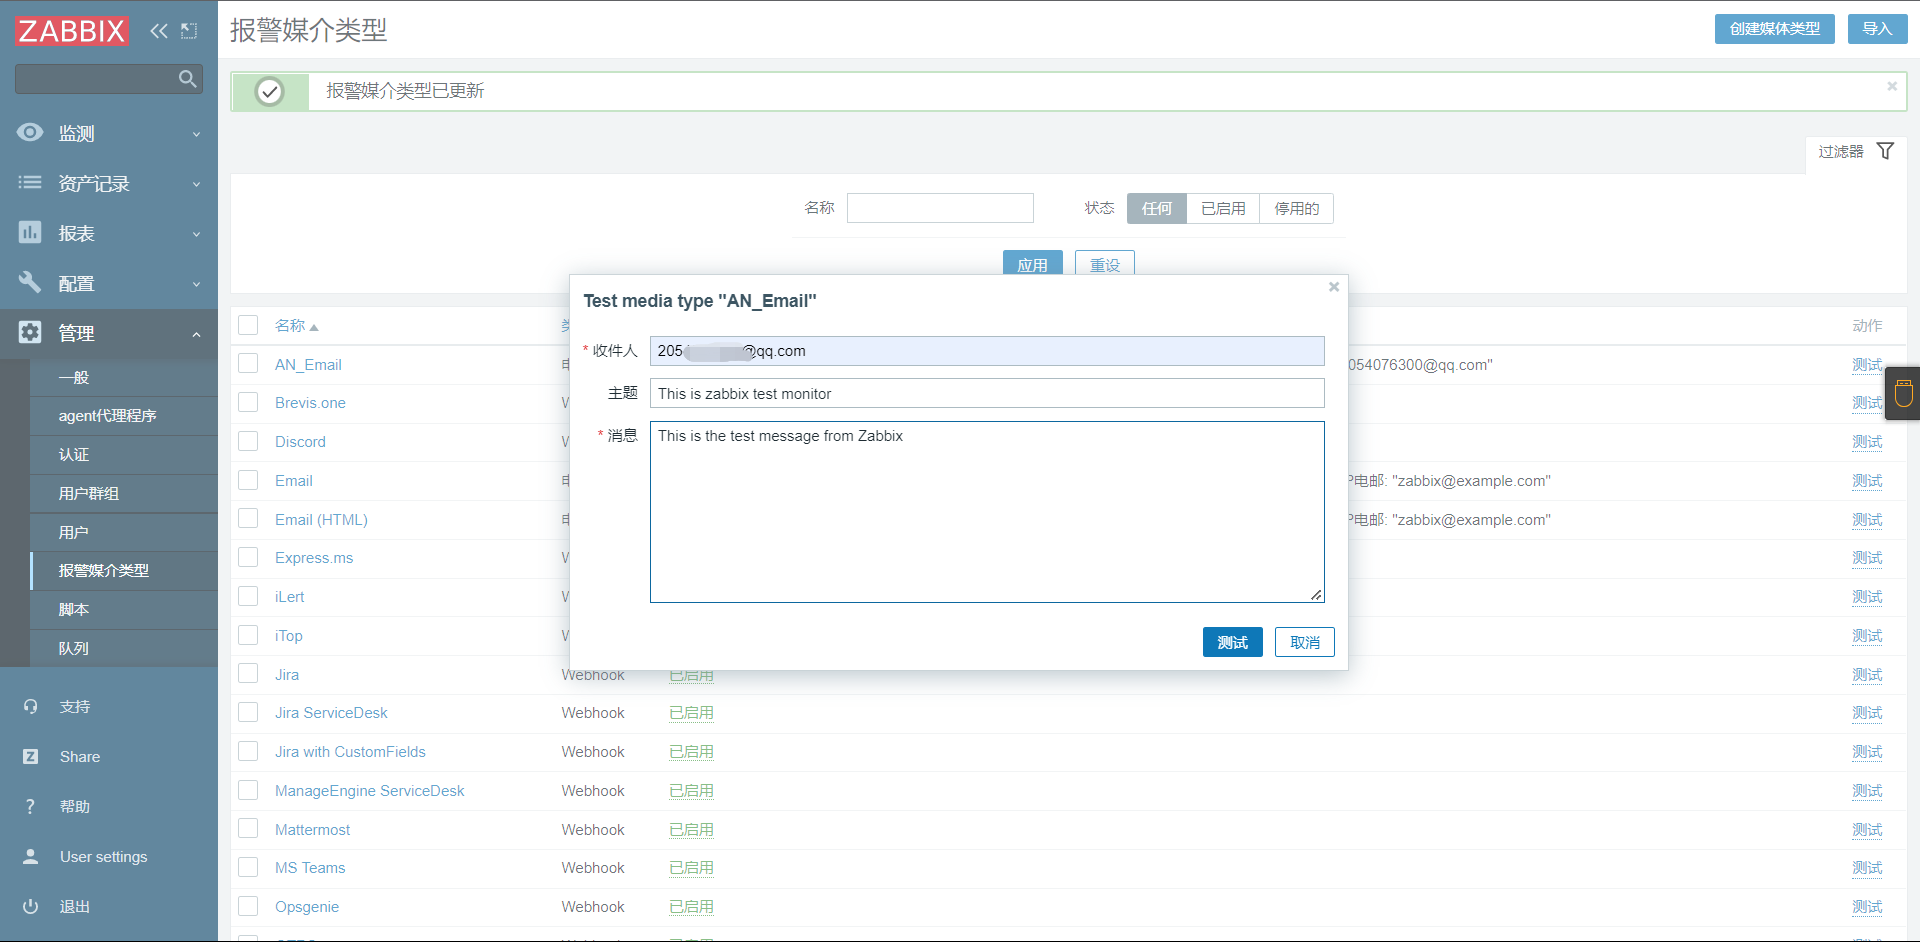The height and width of the screenshot is (942, 1920).
Task: Expand the 监测 menu chevron
Action: point(196,134)
